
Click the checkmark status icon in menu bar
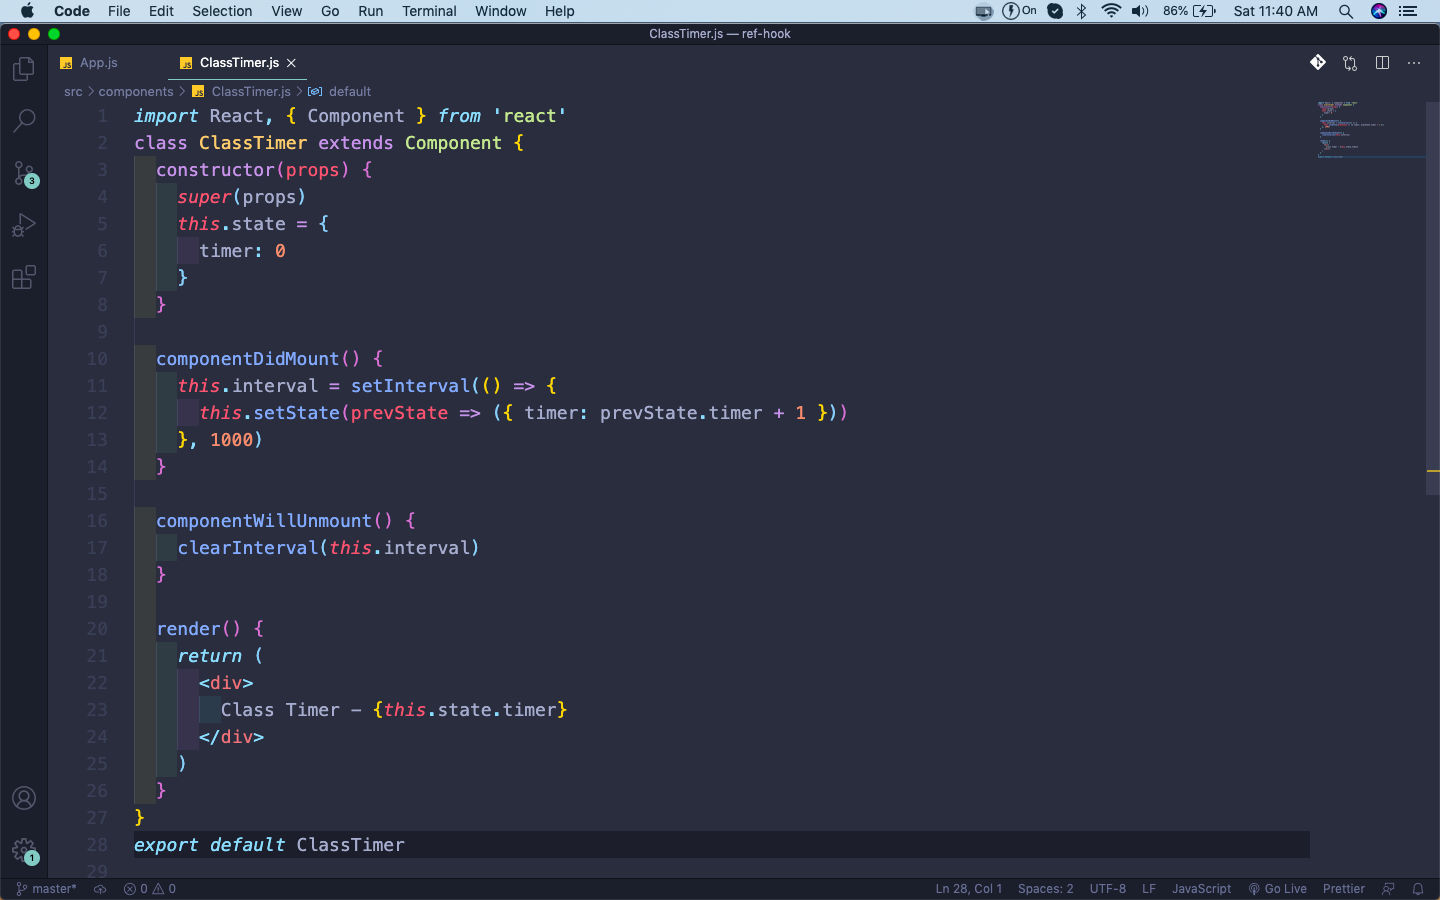coord(1055,11)
